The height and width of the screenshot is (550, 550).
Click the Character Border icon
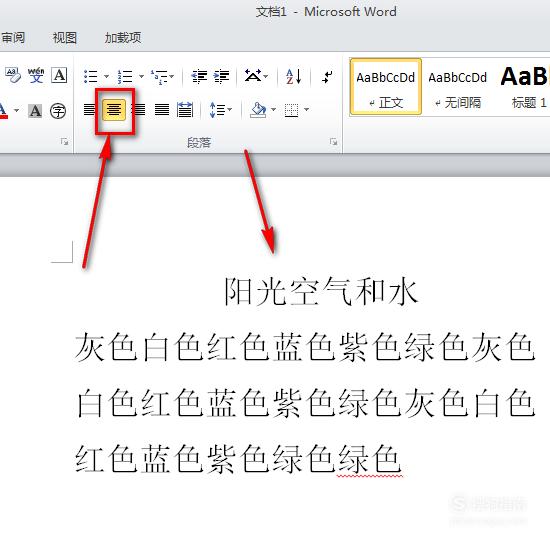[59, 75]
